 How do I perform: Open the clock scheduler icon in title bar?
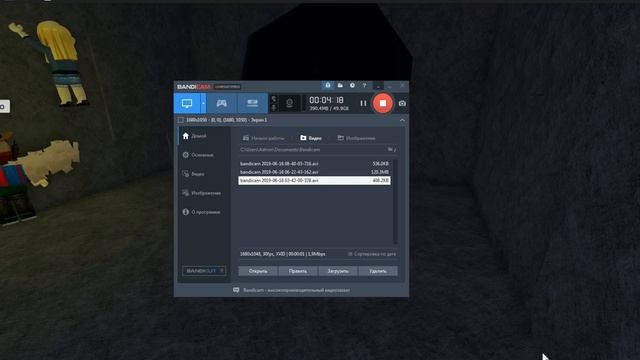point(352,85)
